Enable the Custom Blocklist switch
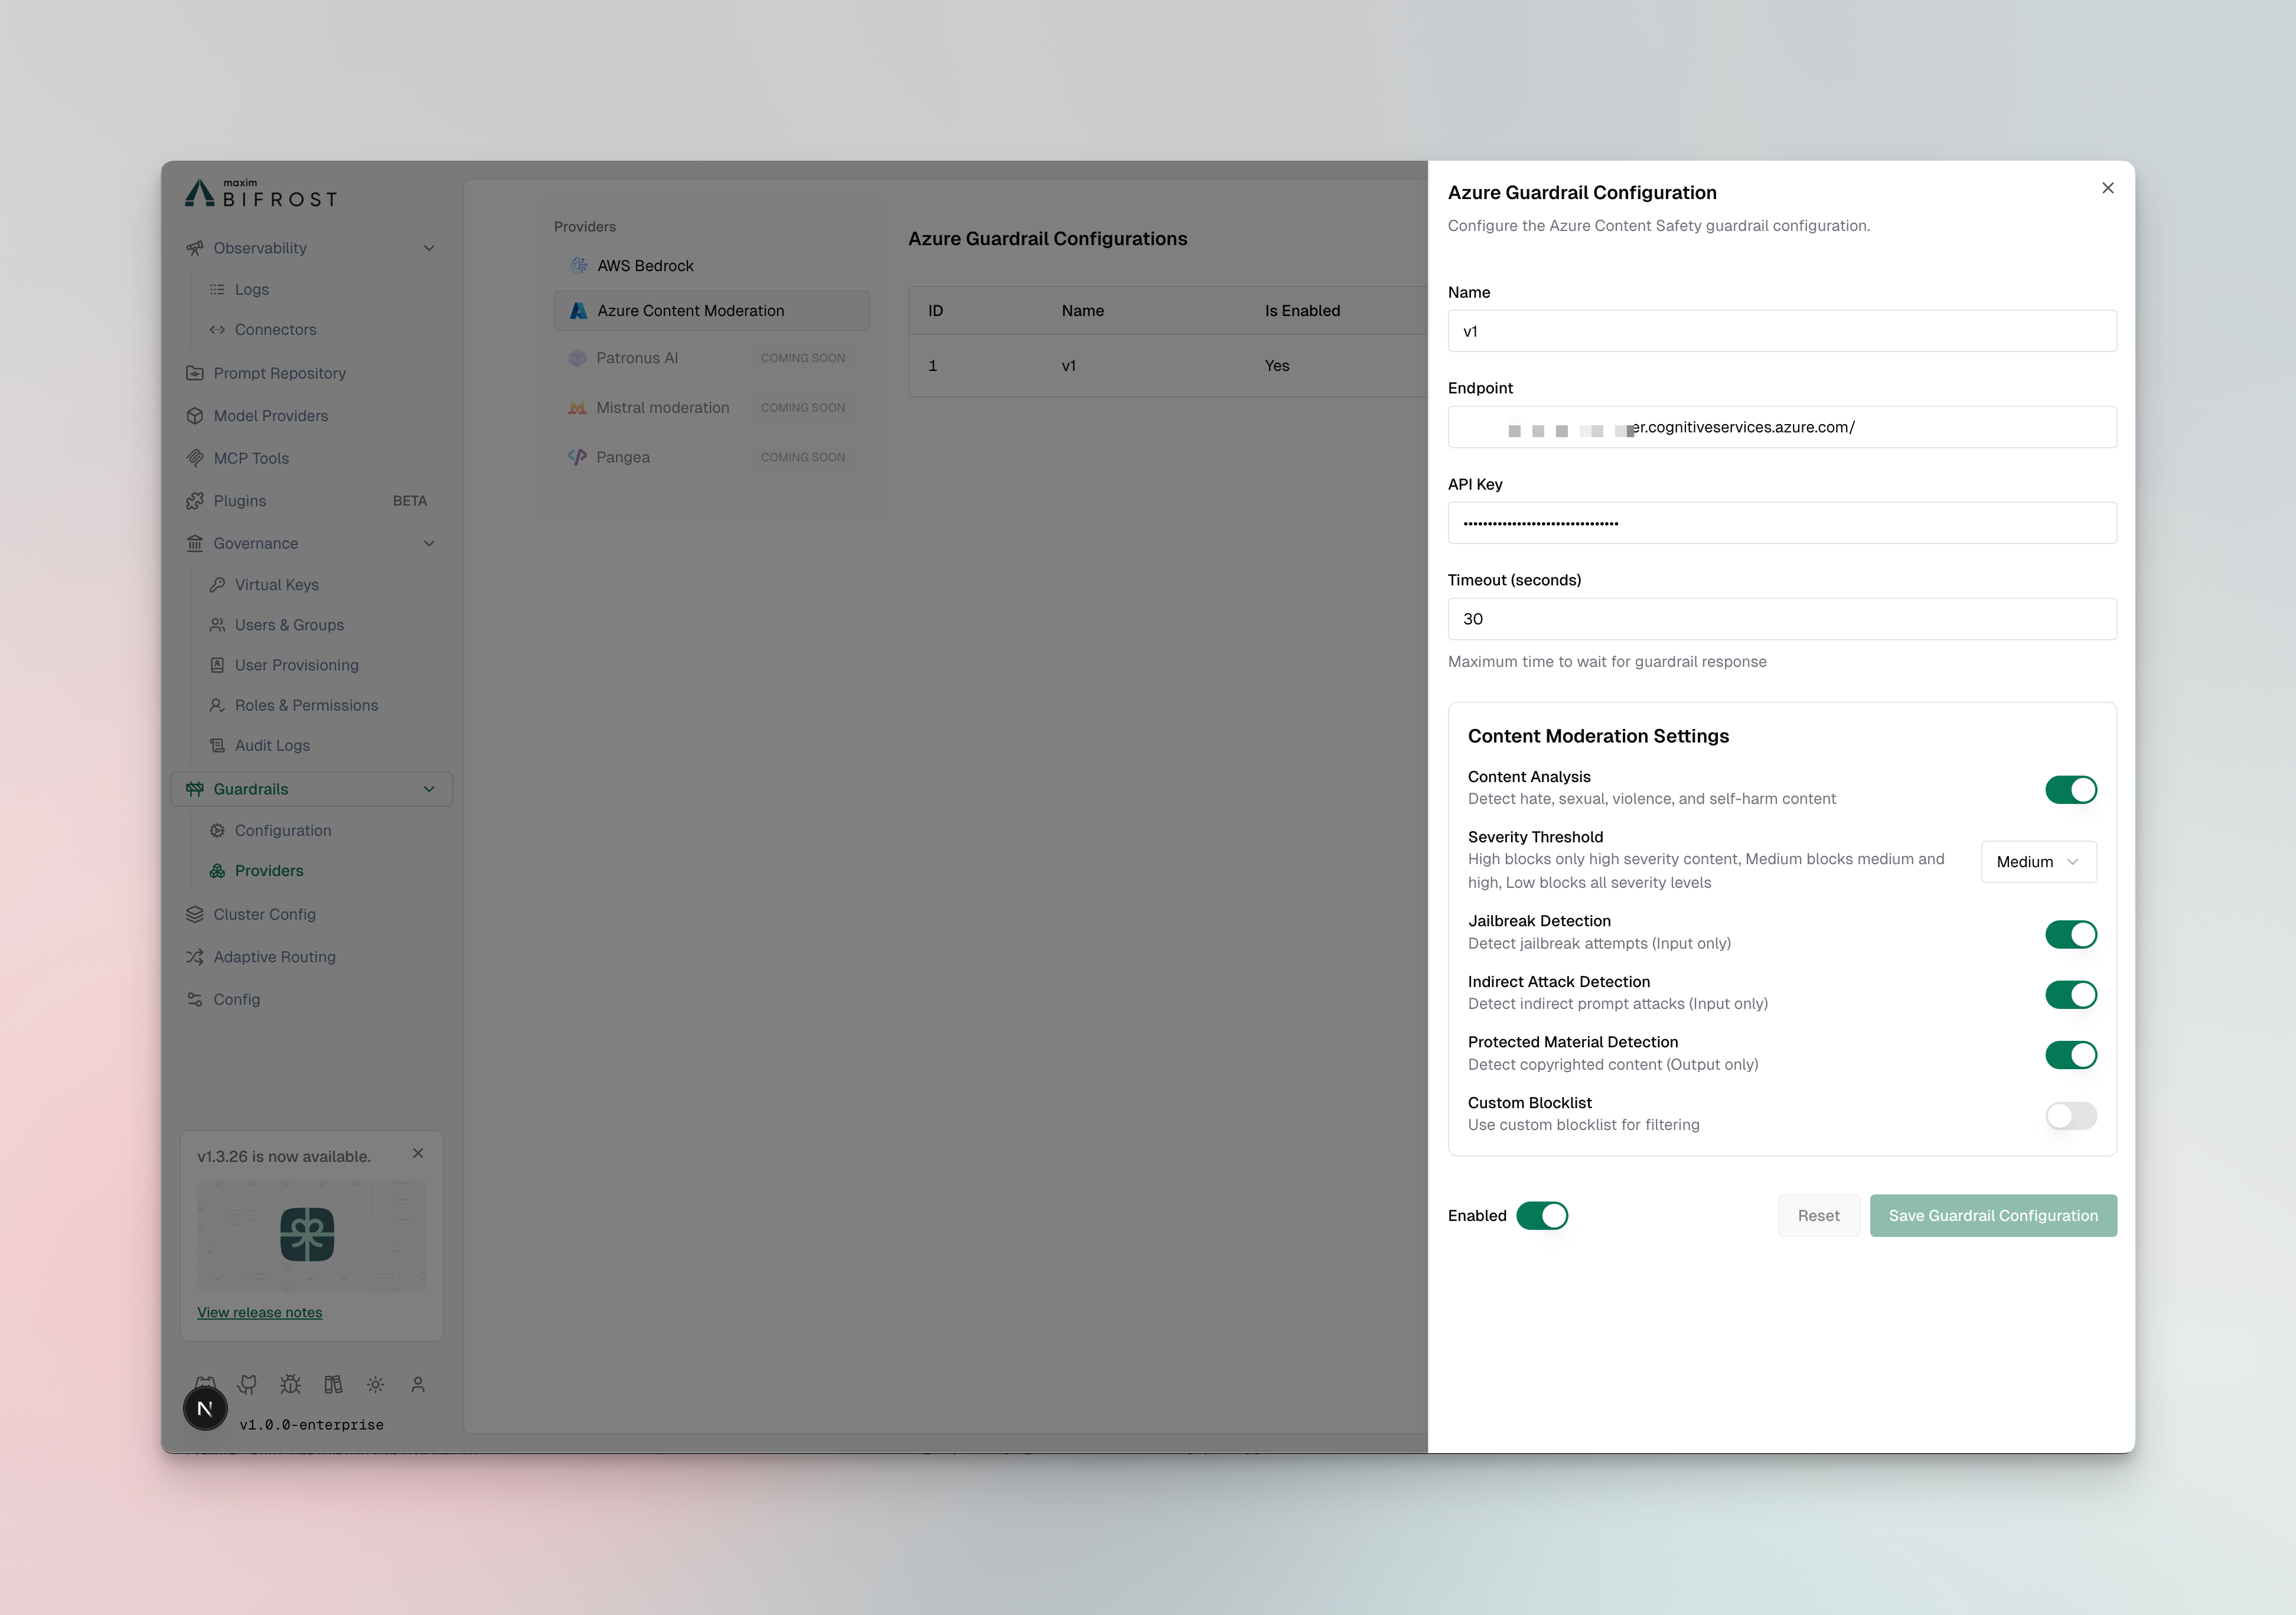Screen dimensions: 2296x1615 click(x=2070, y=1115)
